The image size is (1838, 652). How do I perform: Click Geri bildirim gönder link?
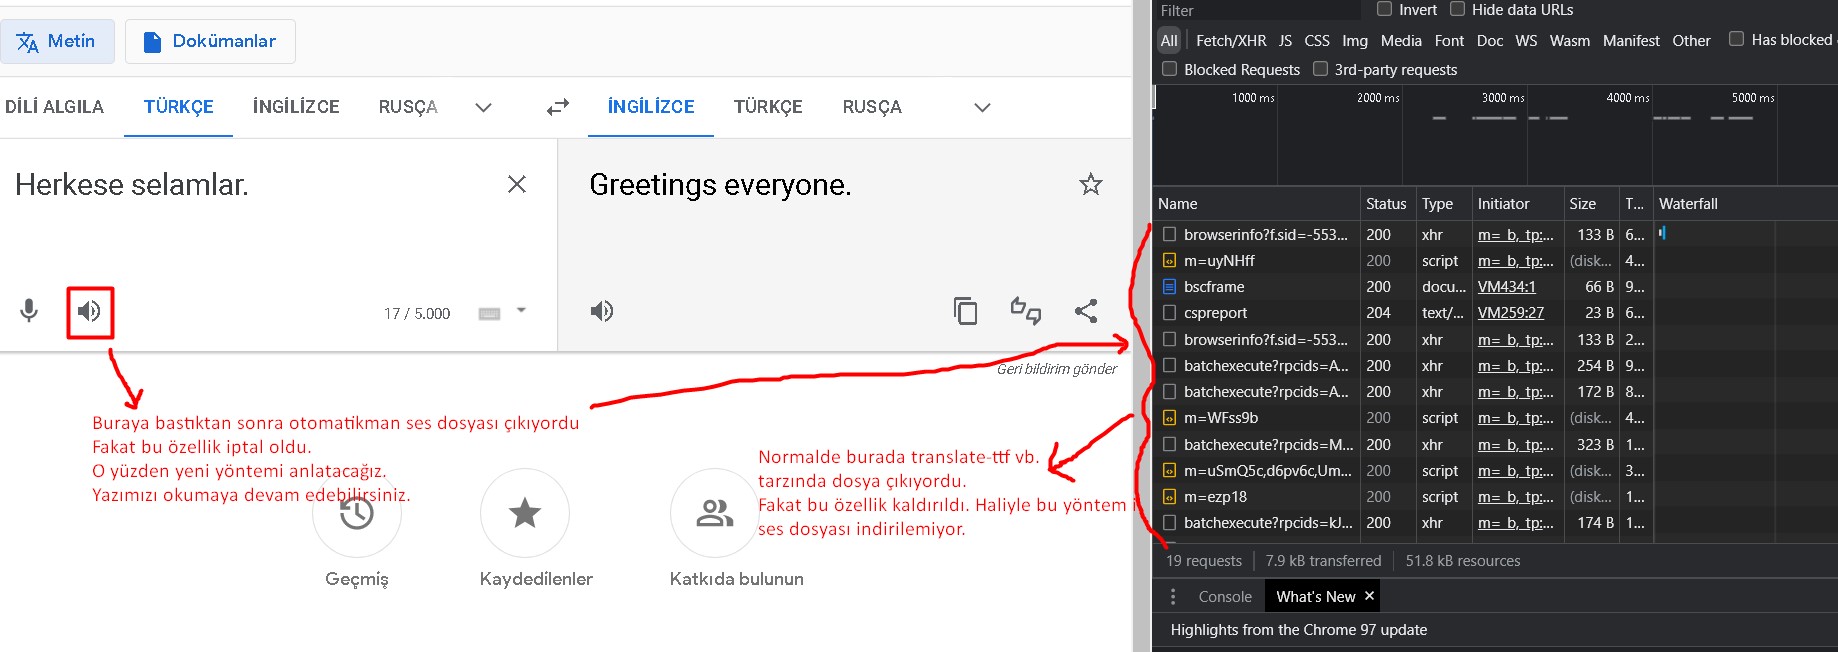1057,369
